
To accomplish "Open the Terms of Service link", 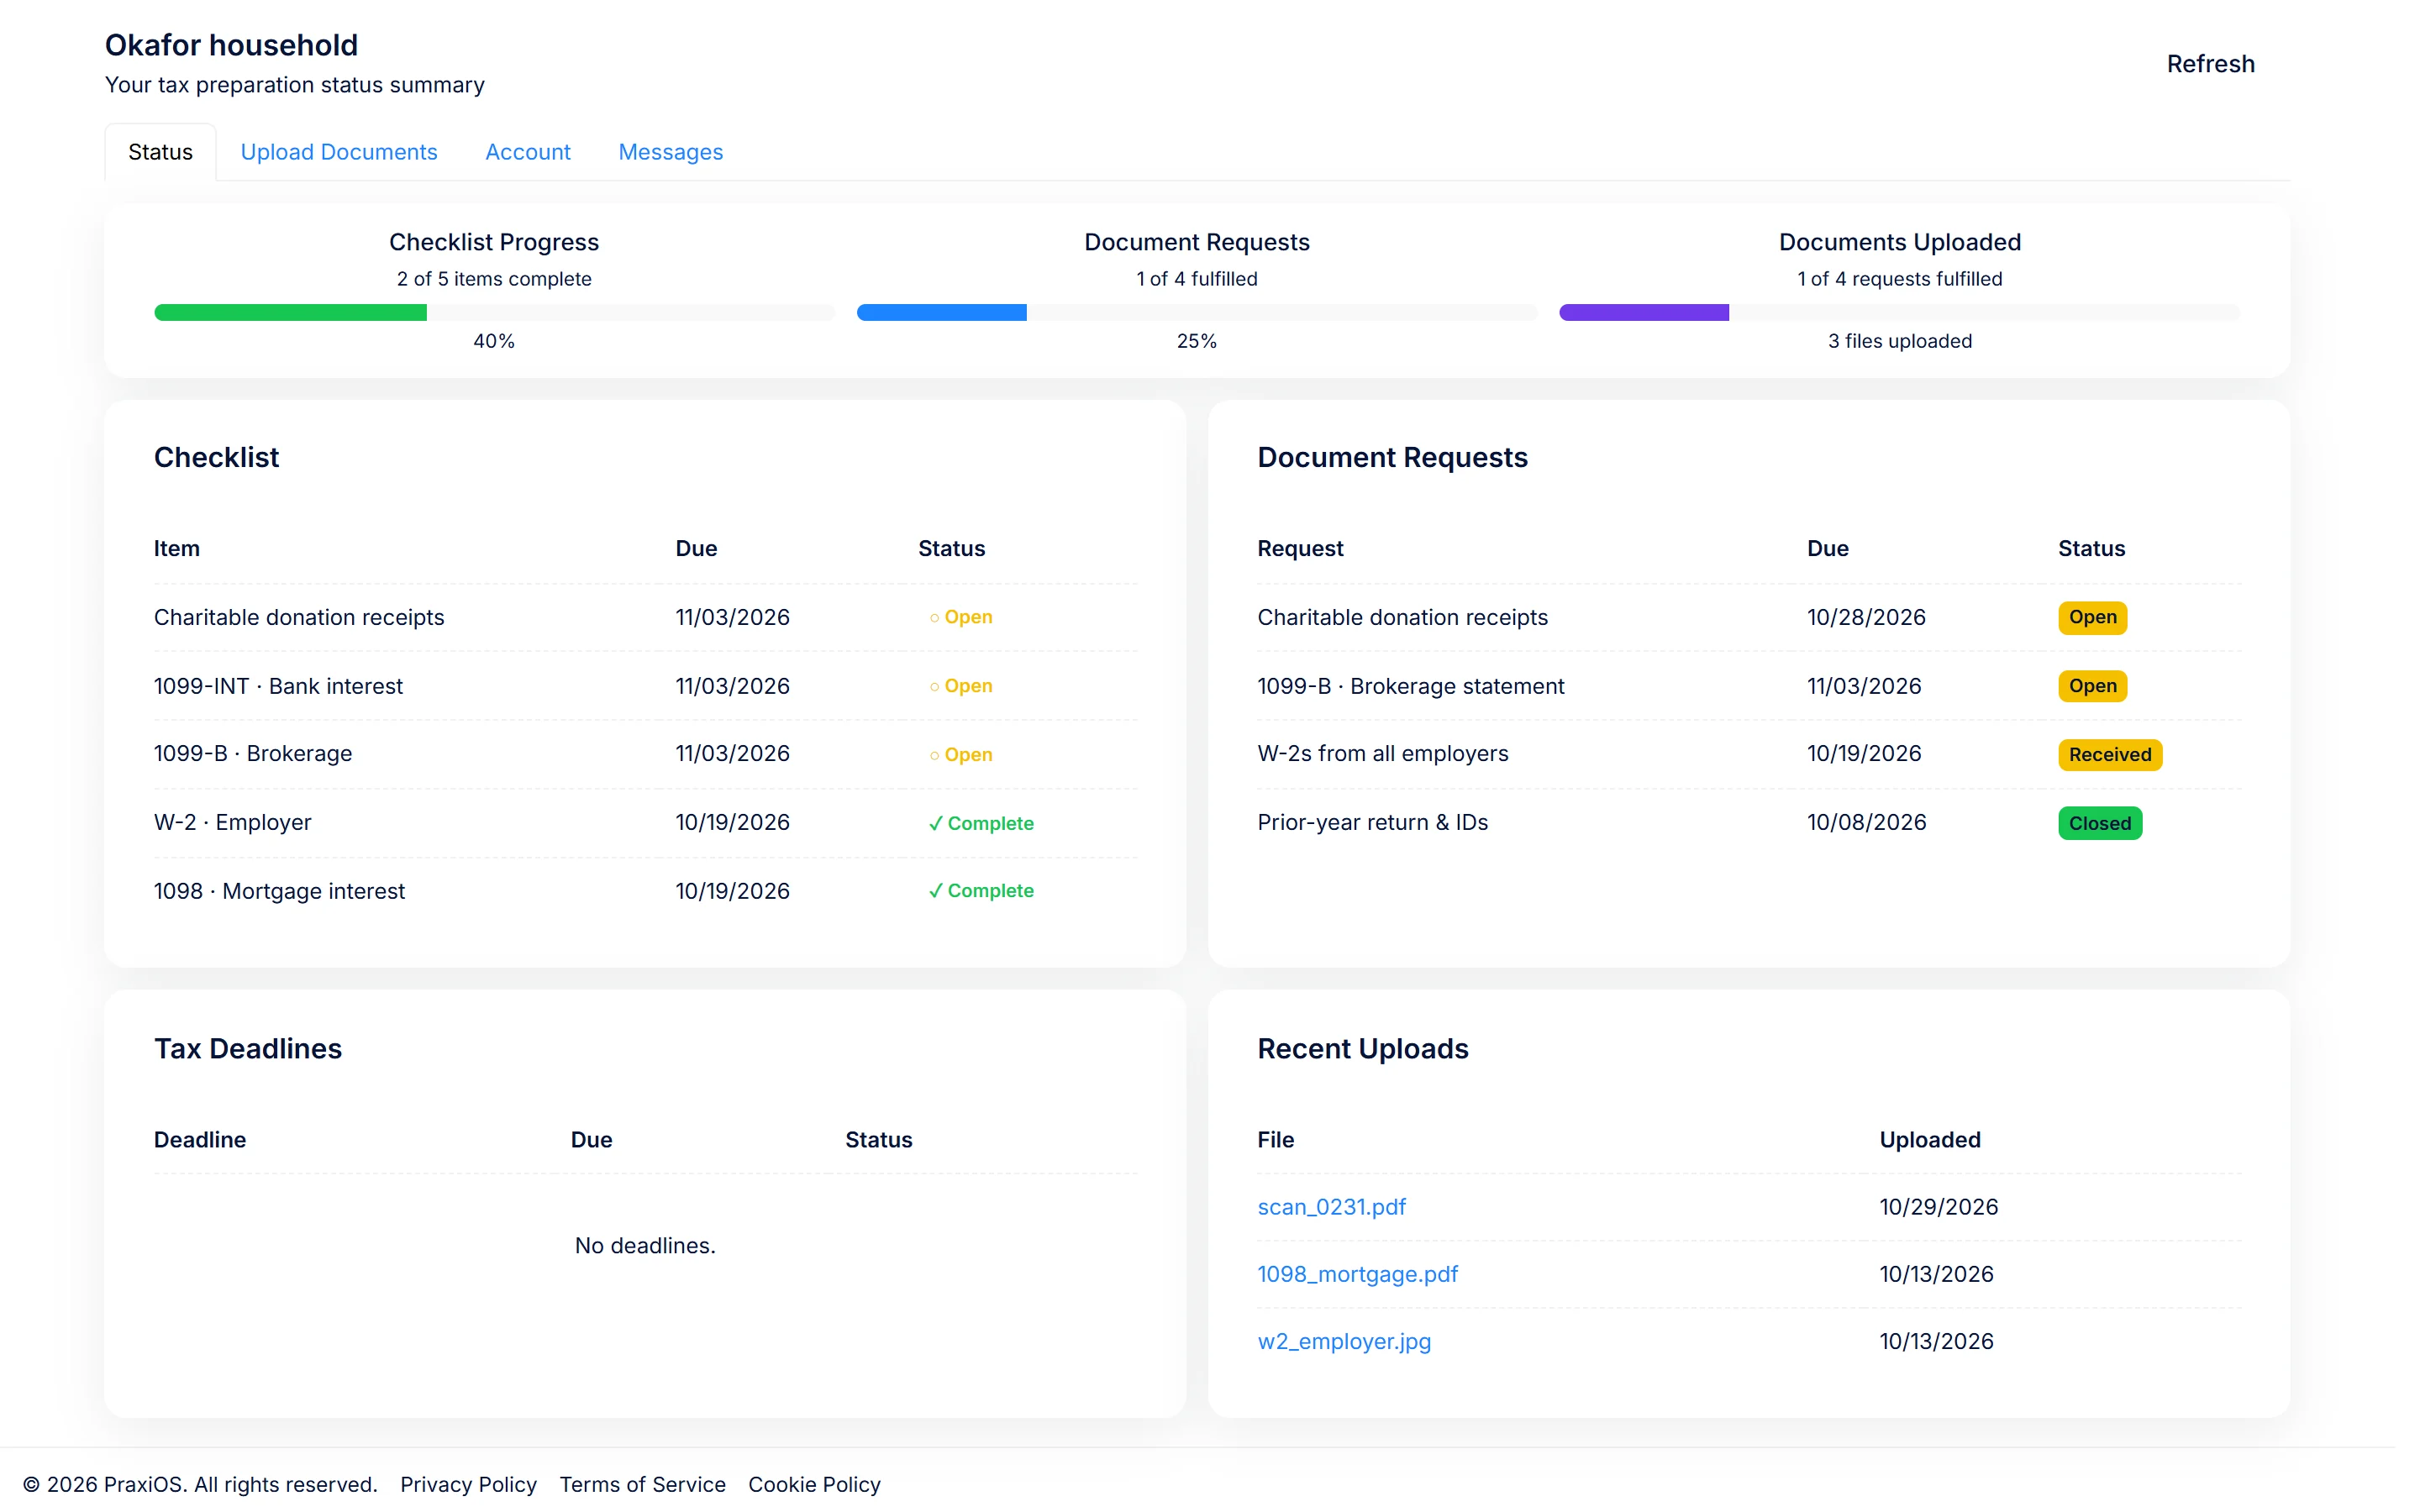I will [x=642, y=1484].
